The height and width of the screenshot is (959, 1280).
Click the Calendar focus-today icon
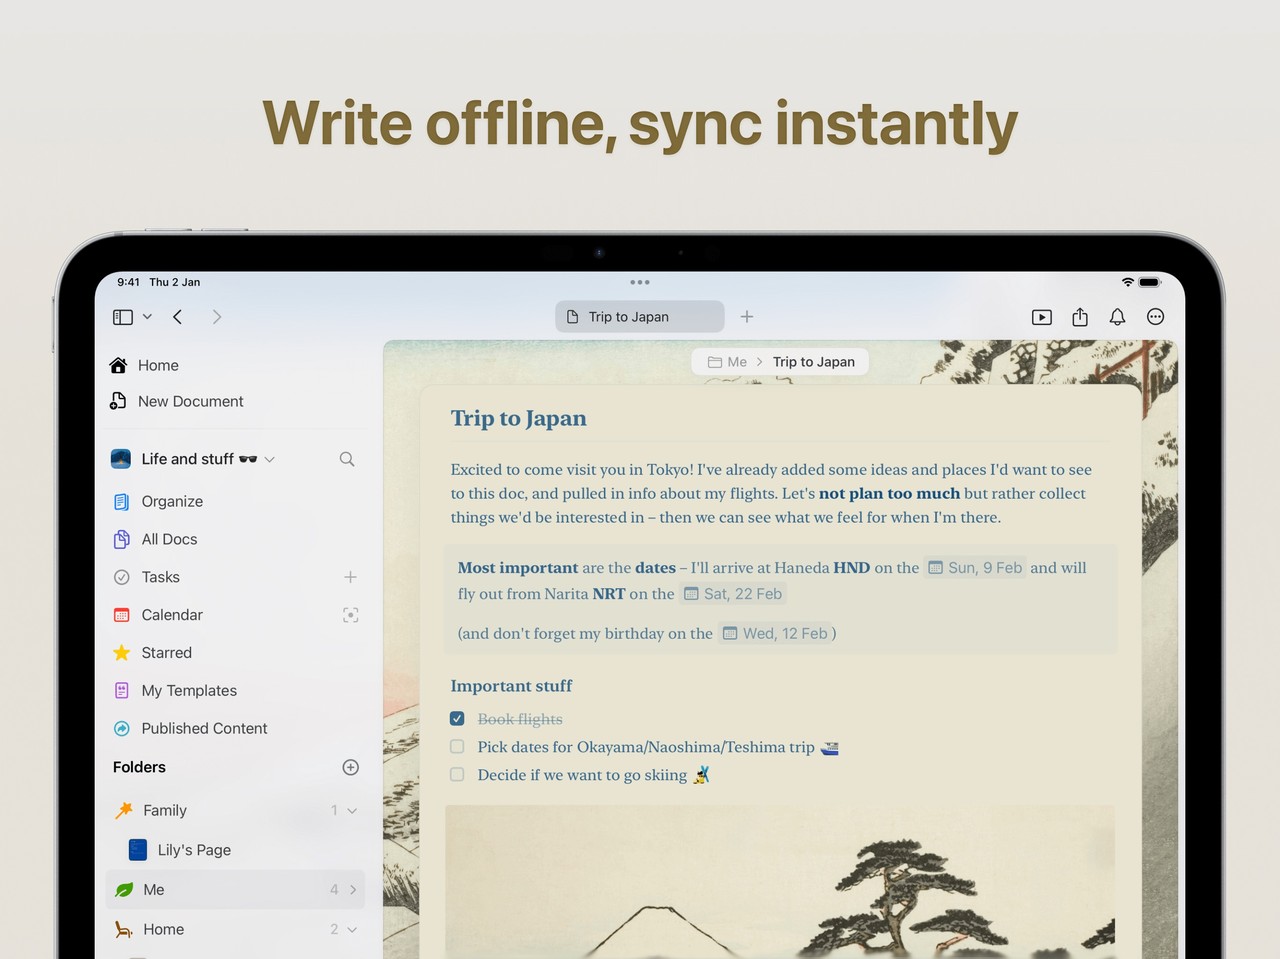(x=351, y=615)
